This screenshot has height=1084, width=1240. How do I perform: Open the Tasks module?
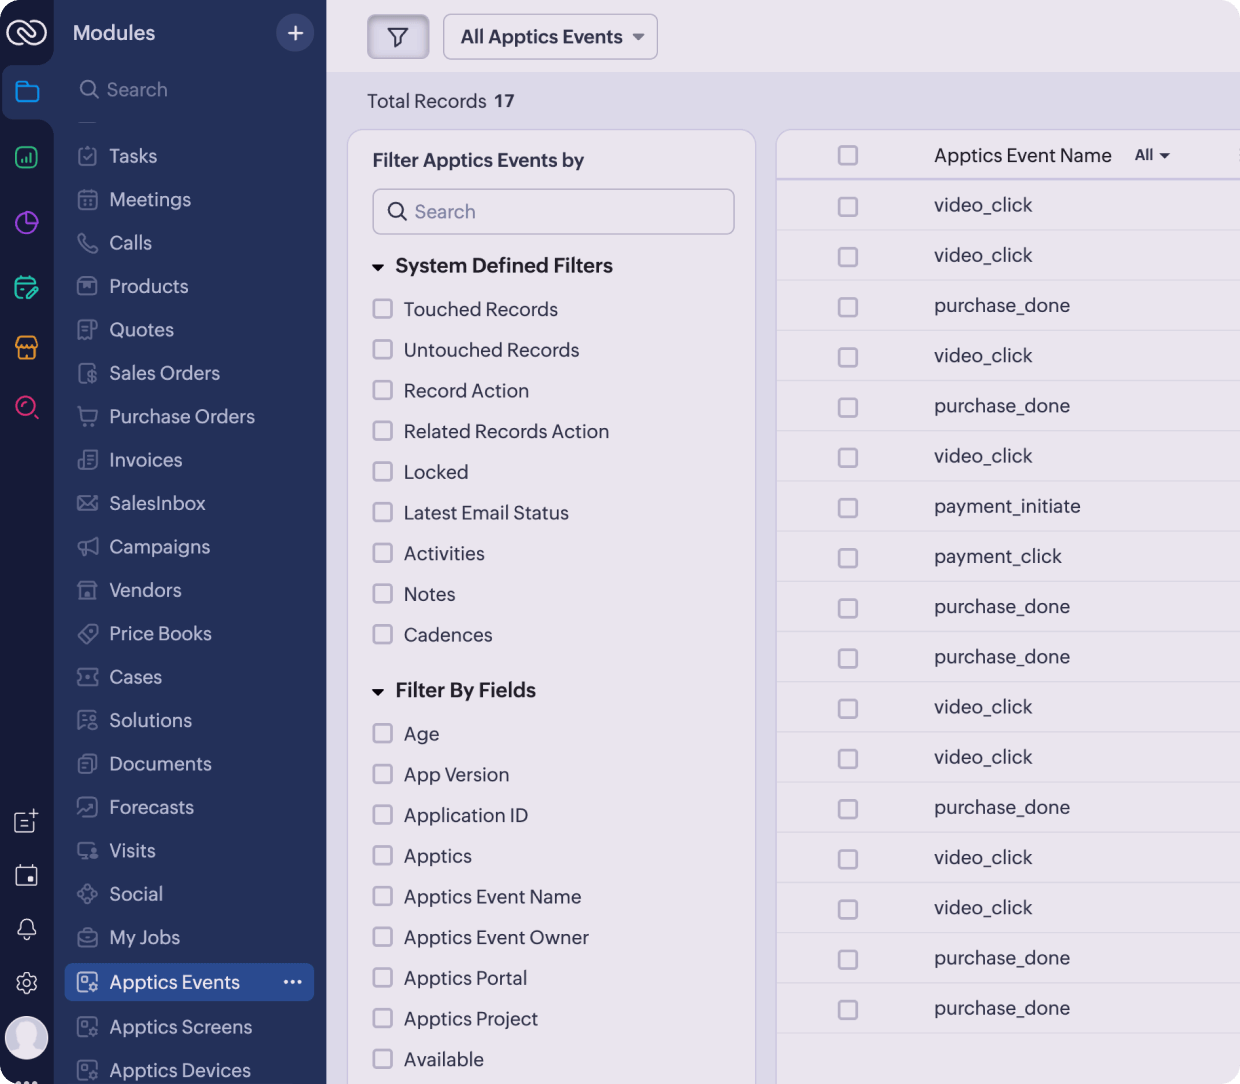[x=132, y=156]
